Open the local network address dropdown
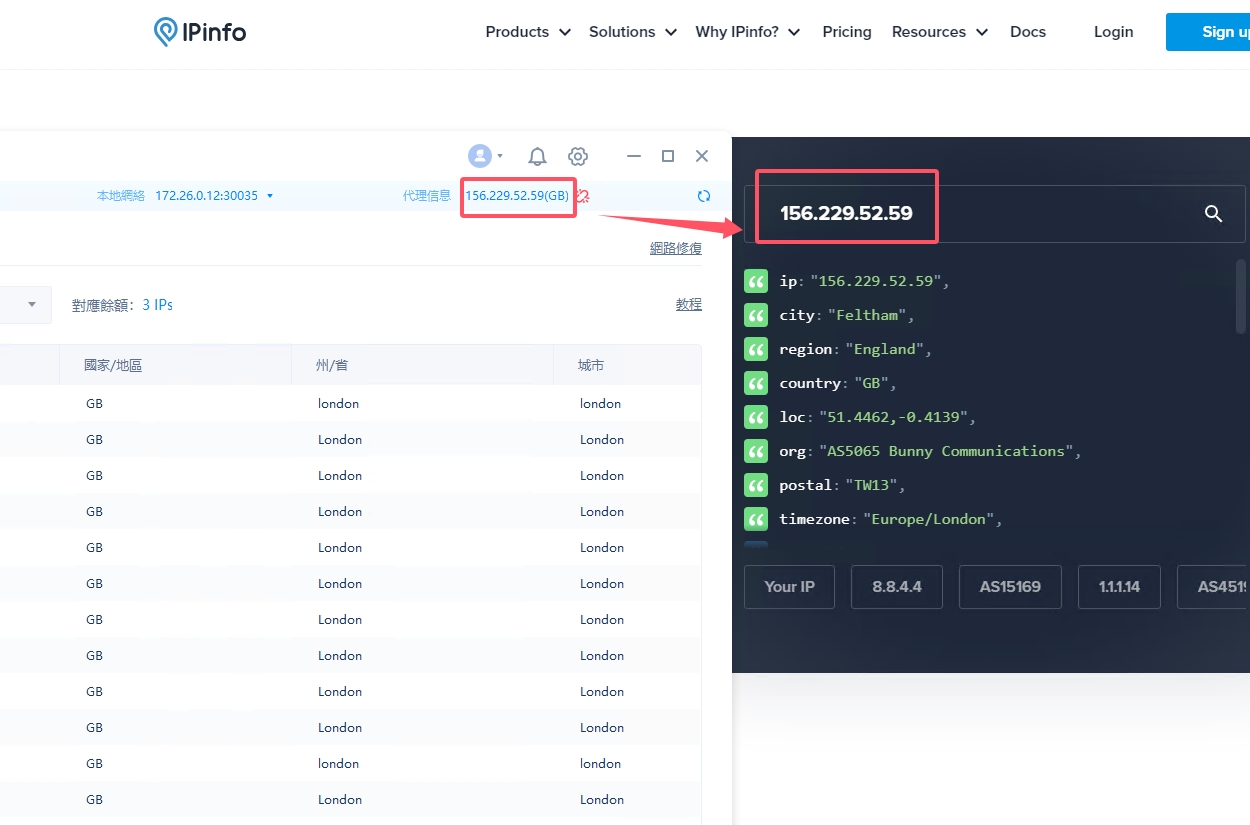Screen dimensions: 1250x825 (270, 196)
